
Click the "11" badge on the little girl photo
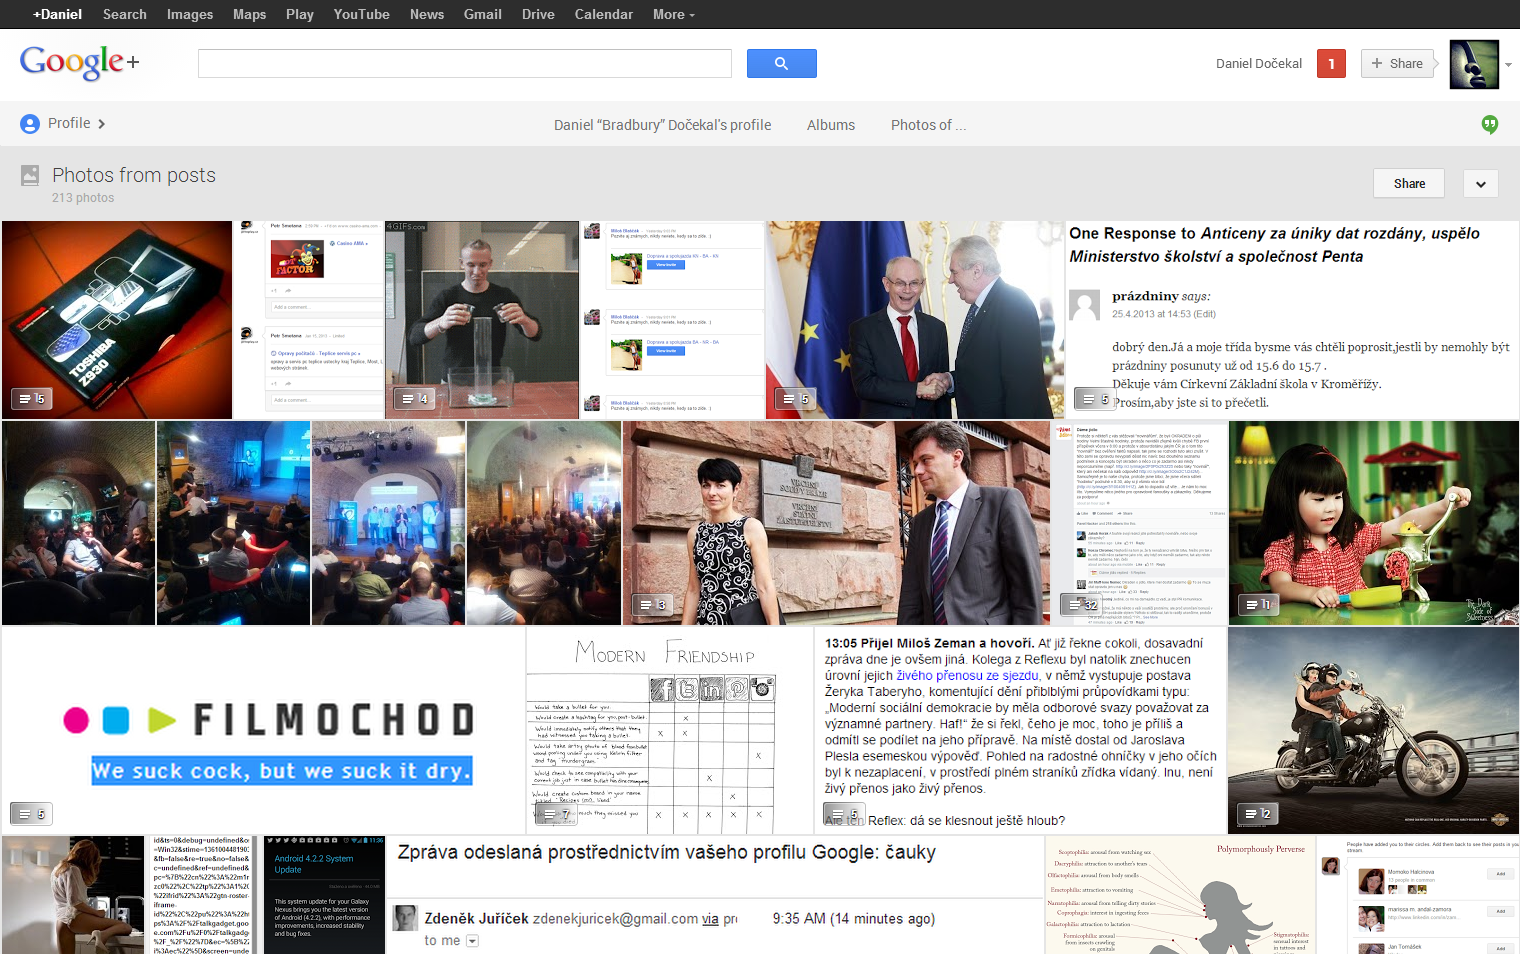pos(1257,604)
